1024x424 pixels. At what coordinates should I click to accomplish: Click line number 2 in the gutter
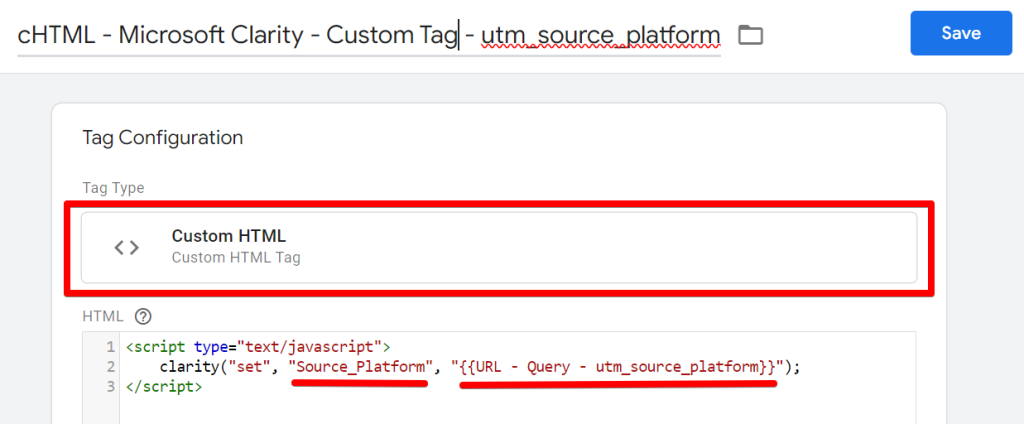[x=110, y=367]
